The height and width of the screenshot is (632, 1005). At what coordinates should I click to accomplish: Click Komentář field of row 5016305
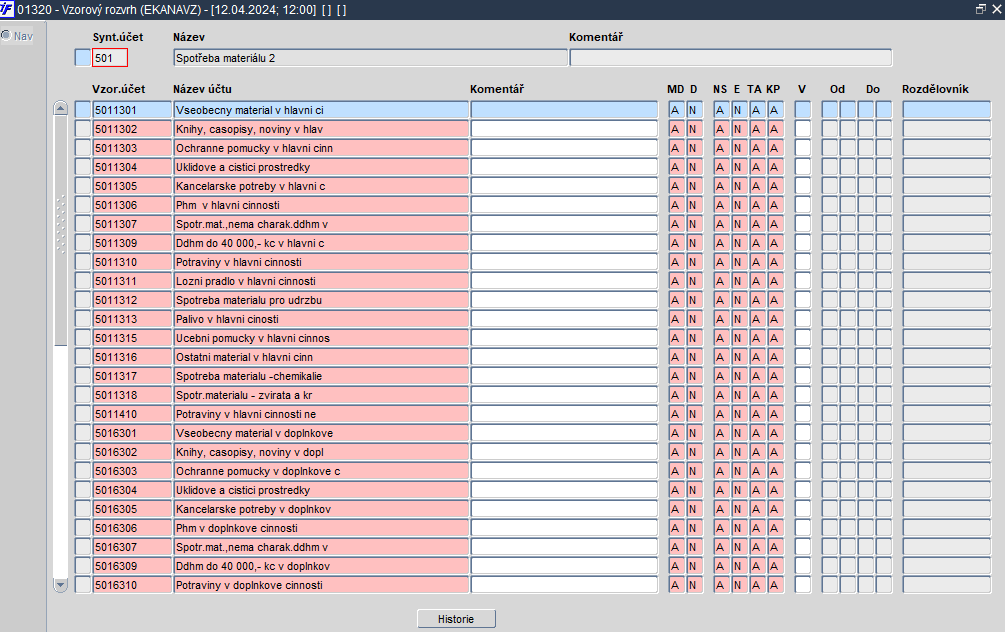pyautogui.click(x=564, y=509)
